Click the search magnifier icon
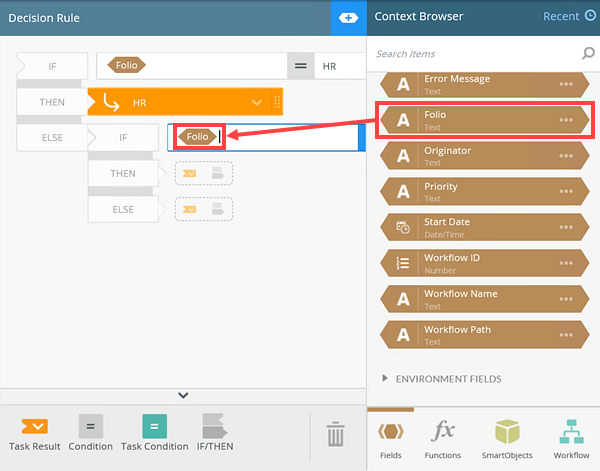The image size is (600, 471). tap(588, 53)
